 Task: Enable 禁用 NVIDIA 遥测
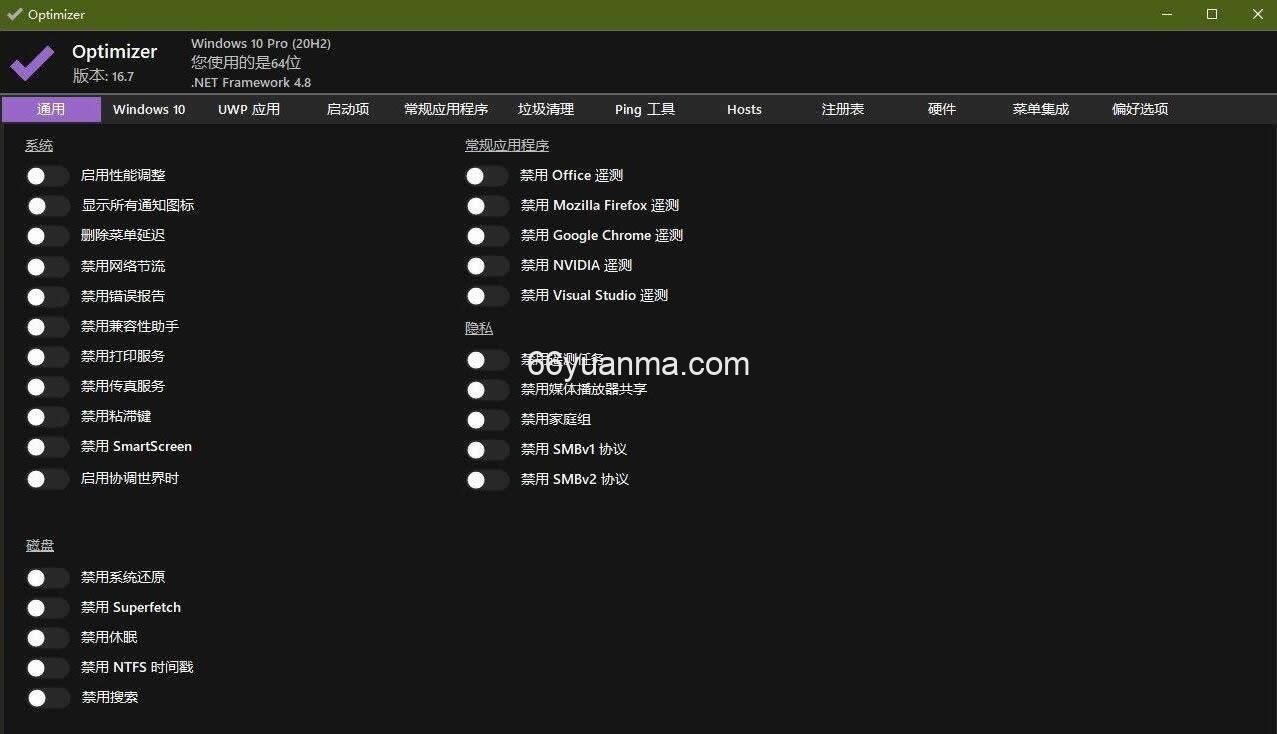pyautogui.click(x=486, y=265)
